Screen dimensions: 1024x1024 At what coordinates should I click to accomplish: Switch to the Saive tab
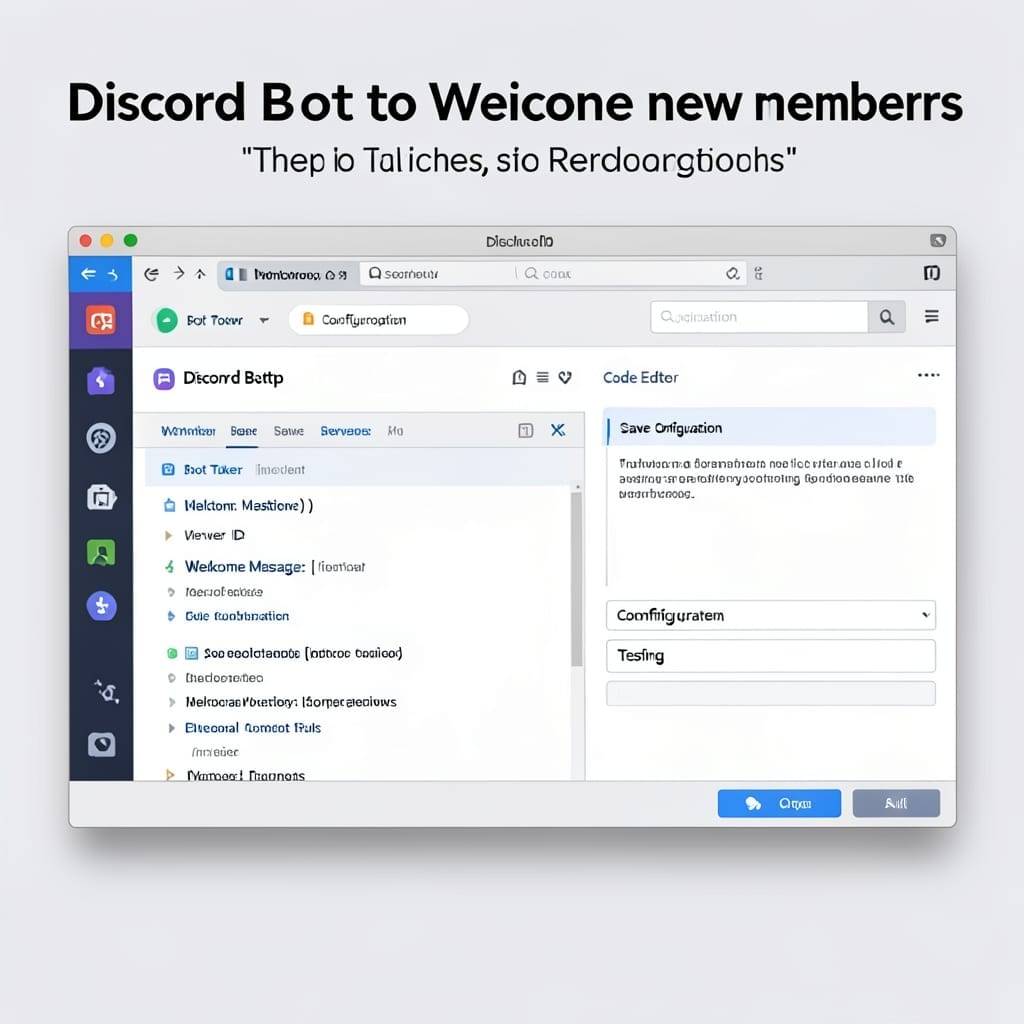click(x=289, y=431)
